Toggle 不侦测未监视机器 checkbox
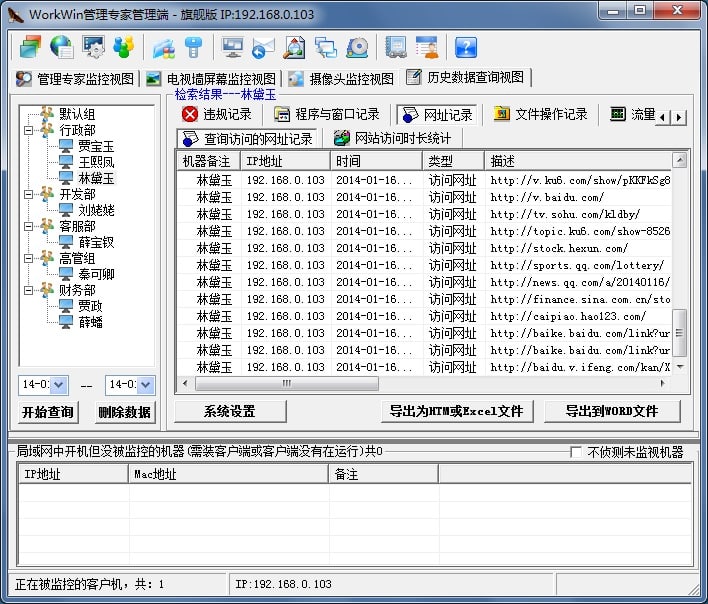 [x=576, y=452]
